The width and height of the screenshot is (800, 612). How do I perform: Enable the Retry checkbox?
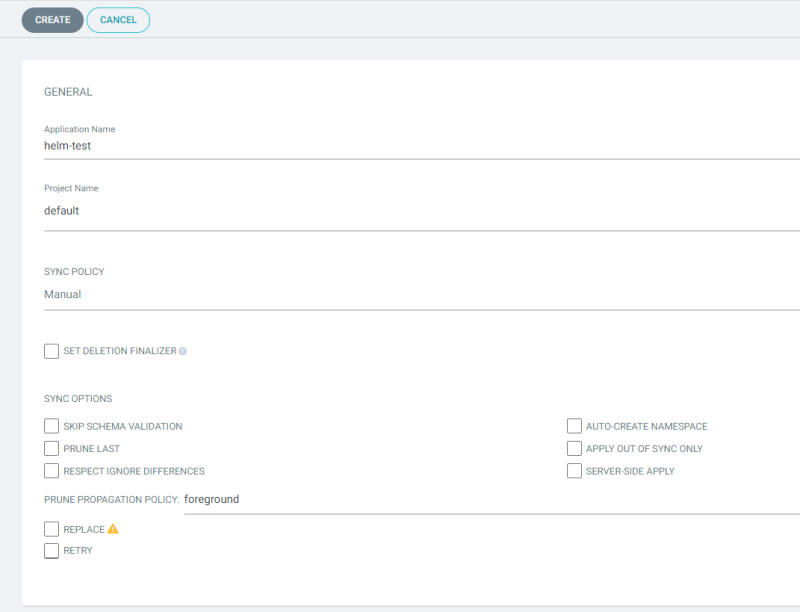click(x=52, y=550)
